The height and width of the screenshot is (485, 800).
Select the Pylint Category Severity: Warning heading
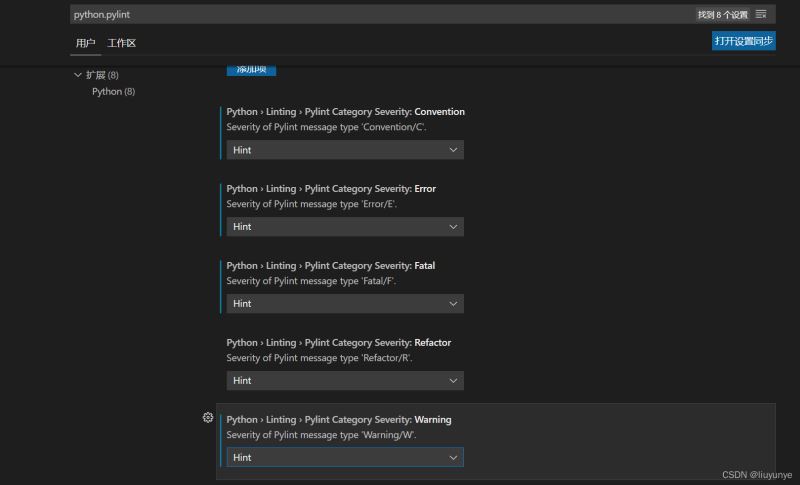pyautogui.click(x=338, y=420)
